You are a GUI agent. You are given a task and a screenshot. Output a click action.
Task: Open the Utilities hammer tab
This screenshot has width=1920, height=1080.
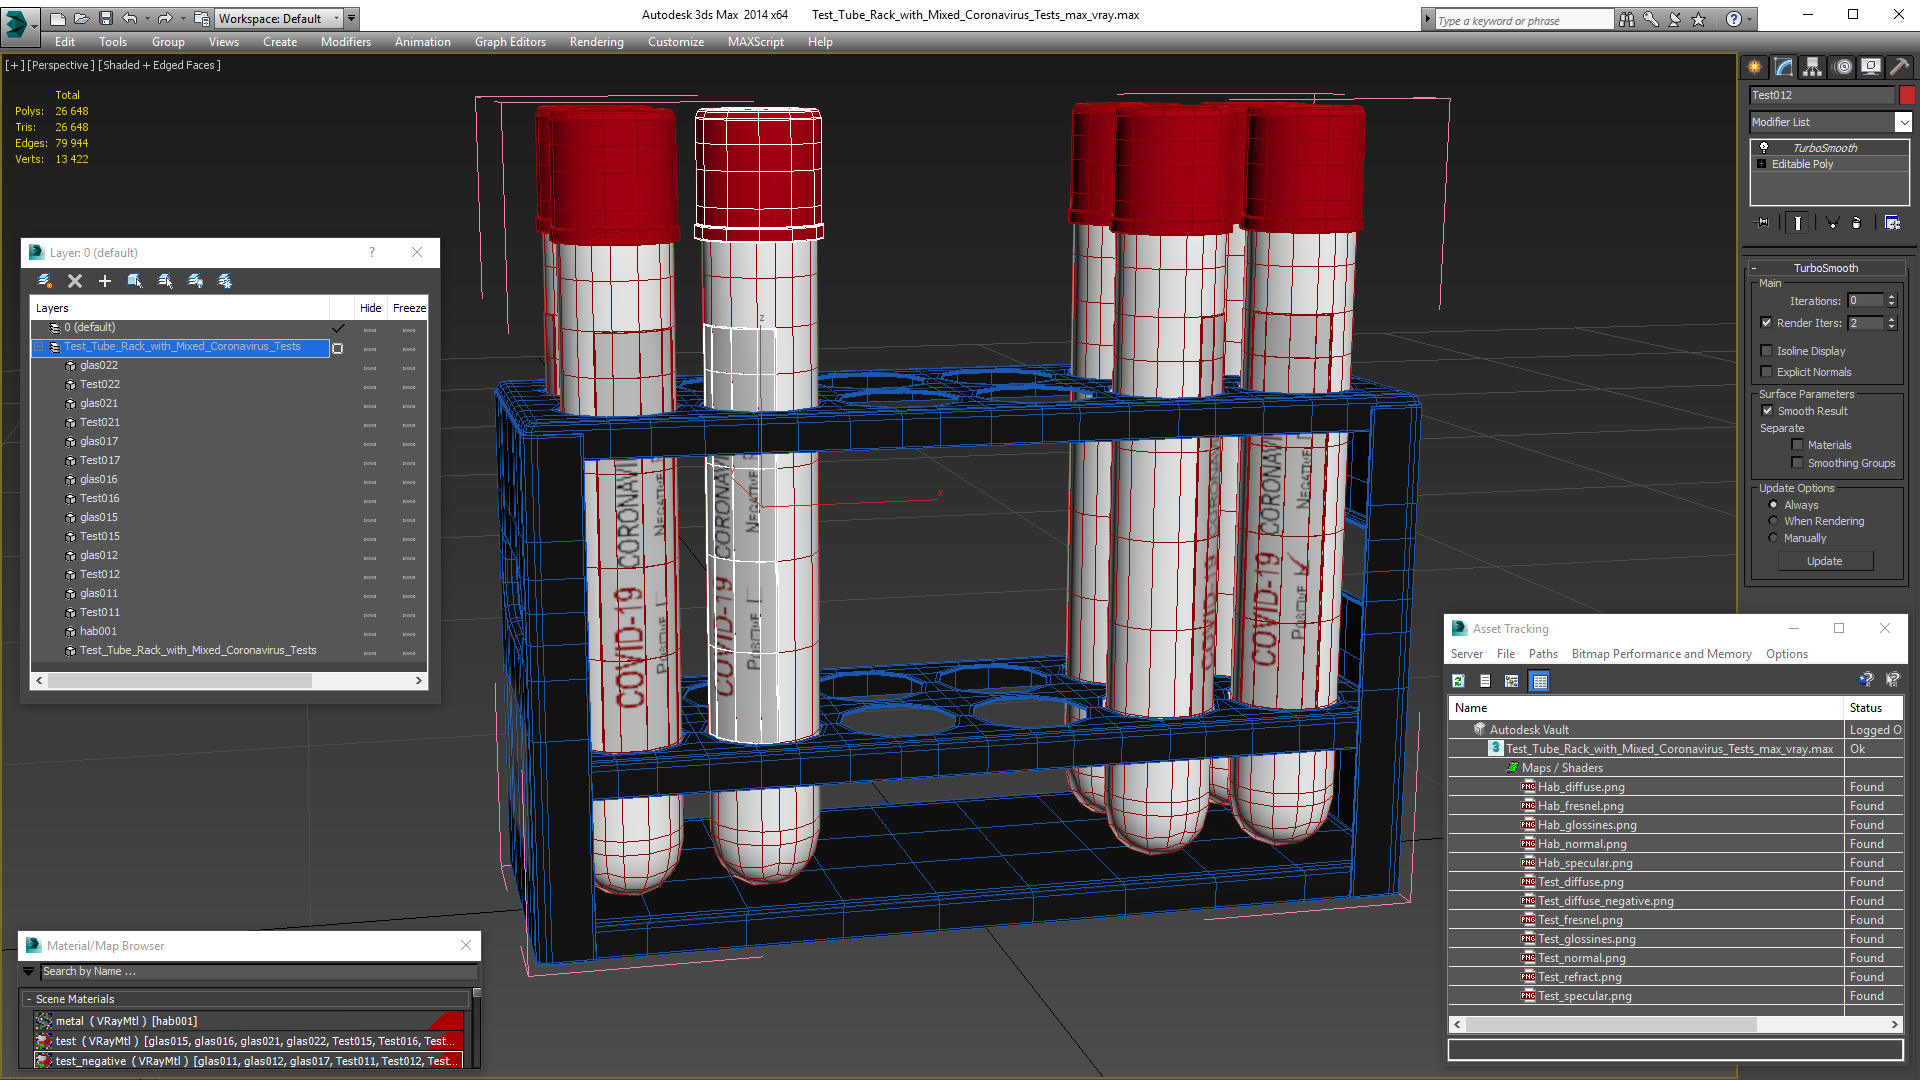tap(1900, 67)
